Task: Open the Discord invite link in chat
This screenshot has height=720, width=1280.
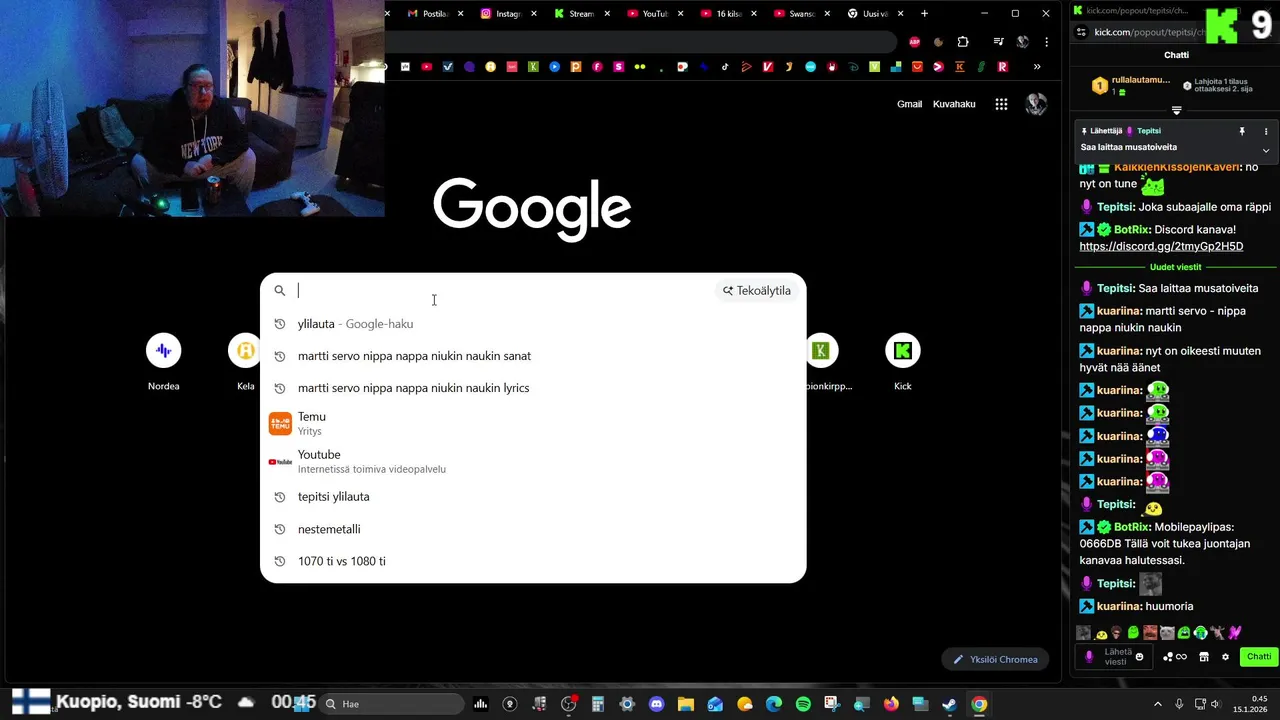Action: point(1161,246)
